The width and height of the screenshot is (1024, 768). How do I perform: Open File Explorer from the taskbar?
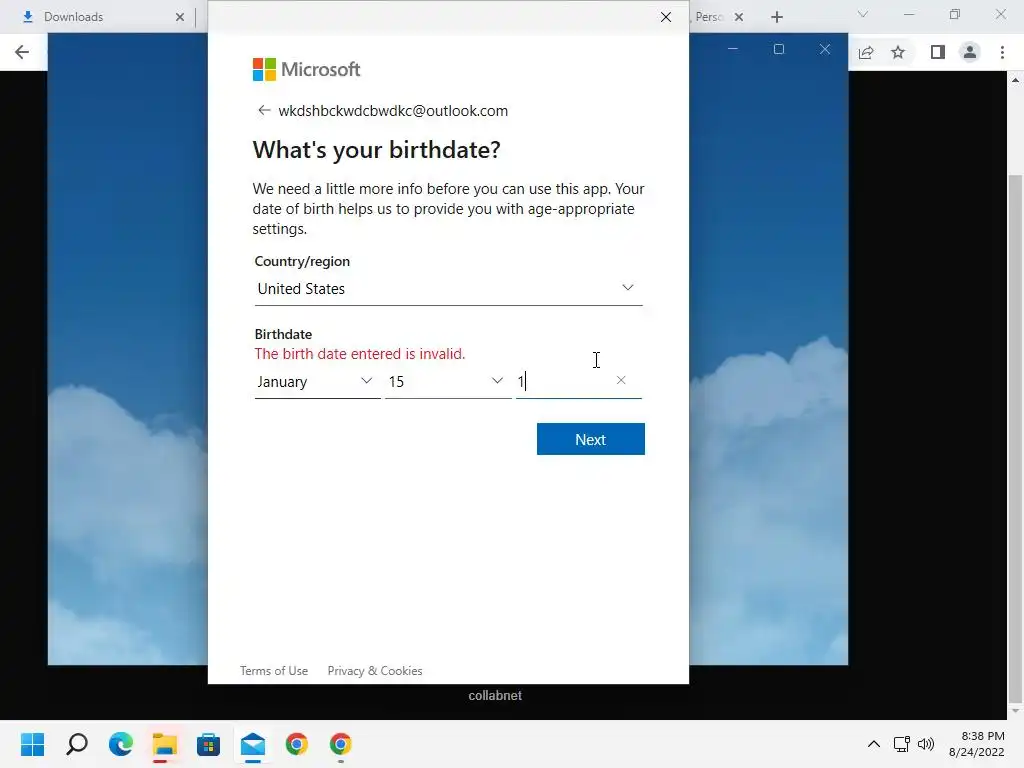point(165,744)
